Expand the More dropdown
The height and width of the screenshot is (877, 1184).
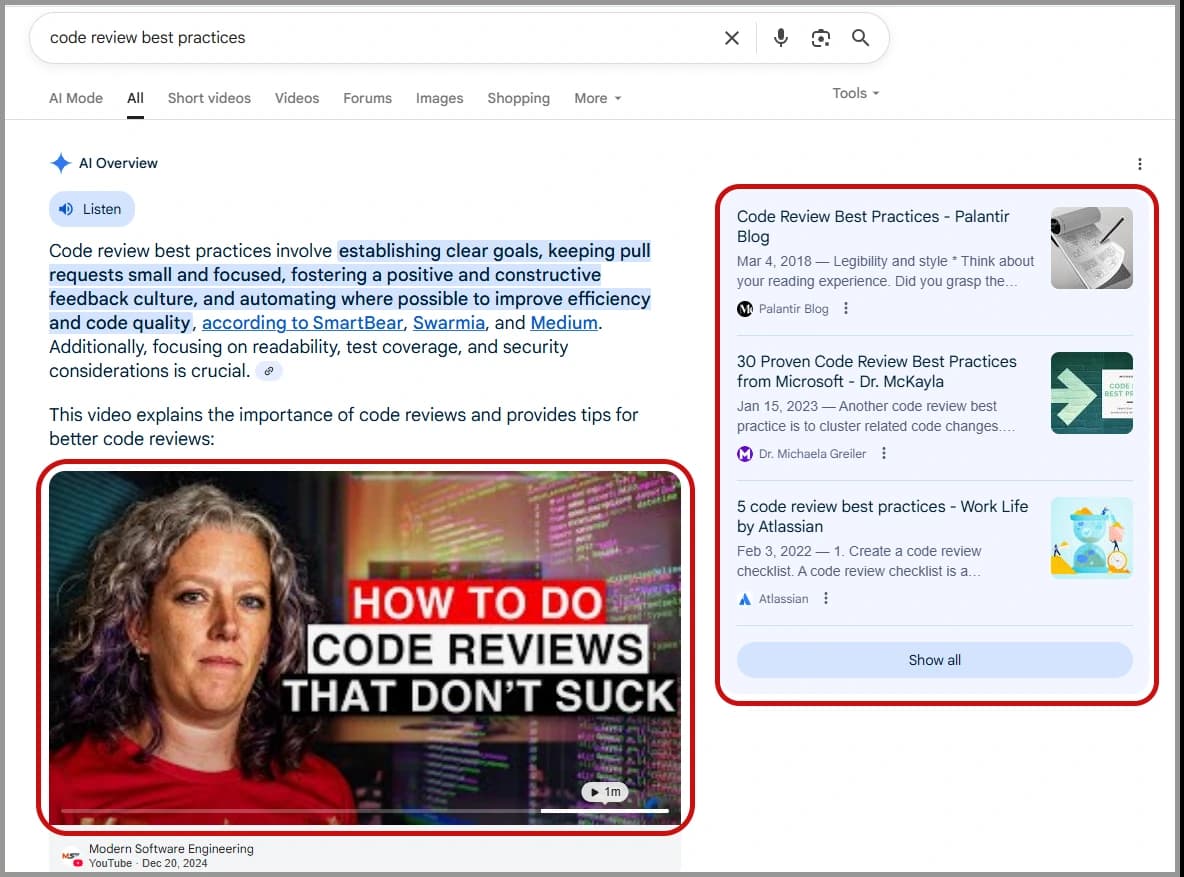click(597, 98)
